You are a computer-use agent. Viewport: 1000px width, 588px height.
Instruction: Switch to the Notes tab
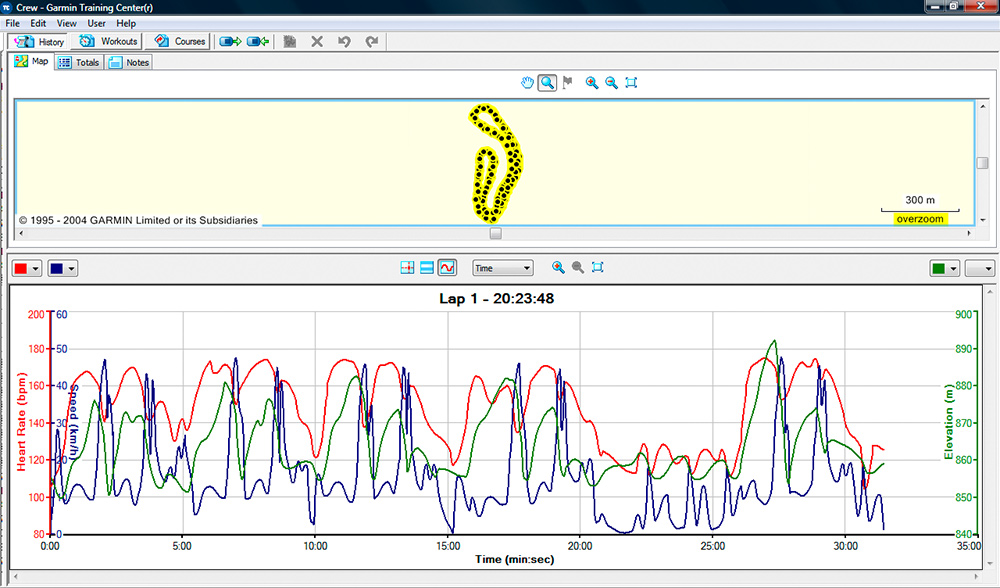129,62
